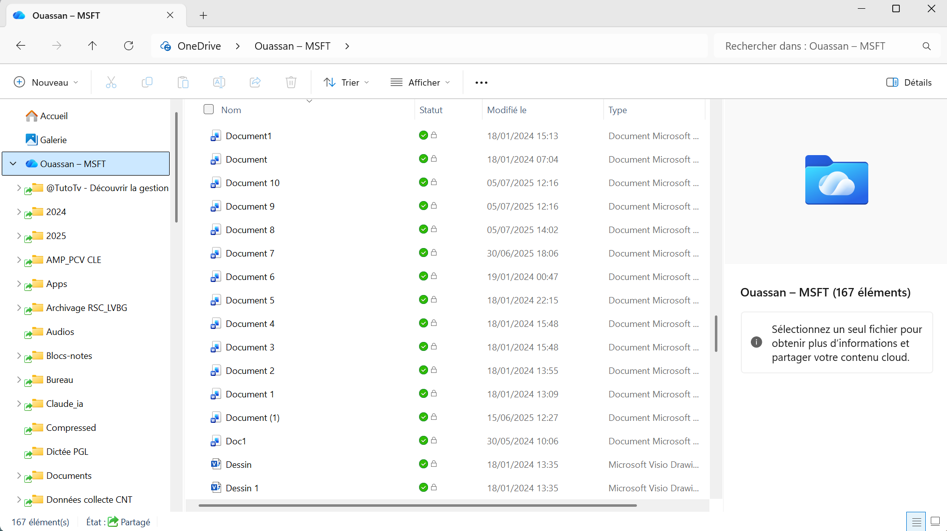Click the Galerie icon in sidebar
This screenshot has width=947, height=531.
point(31,140)
